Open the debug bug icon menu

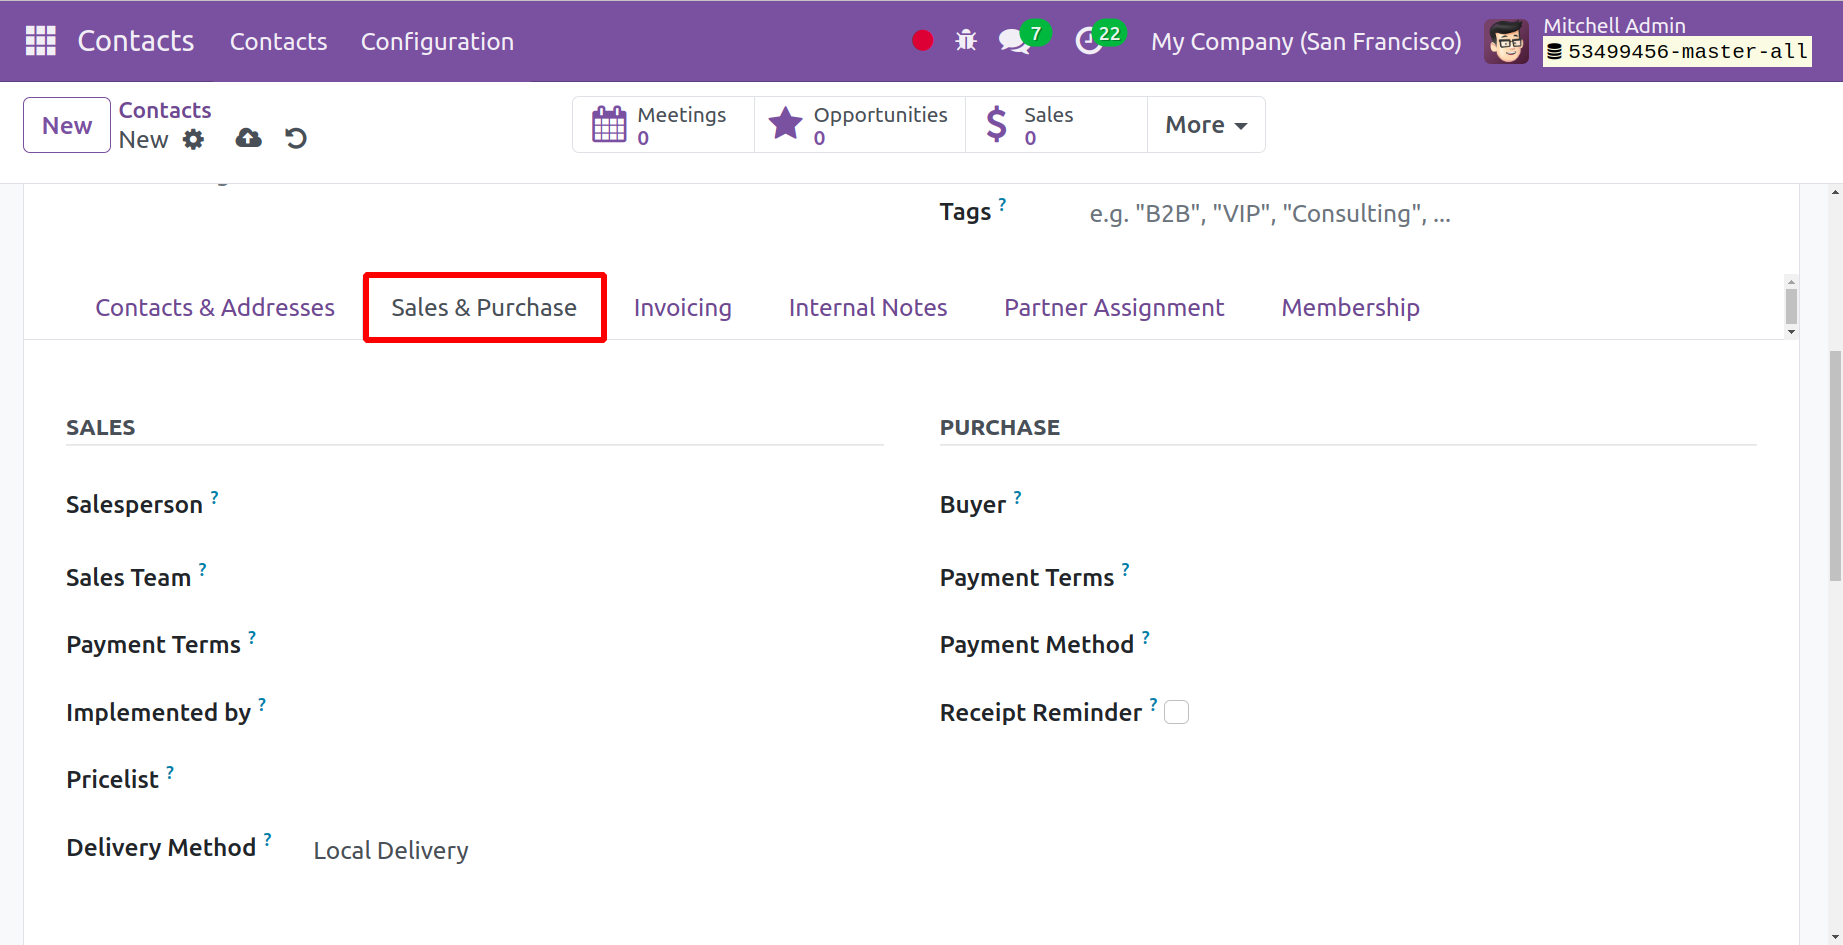pyautogui.click(x=965, y=41)
